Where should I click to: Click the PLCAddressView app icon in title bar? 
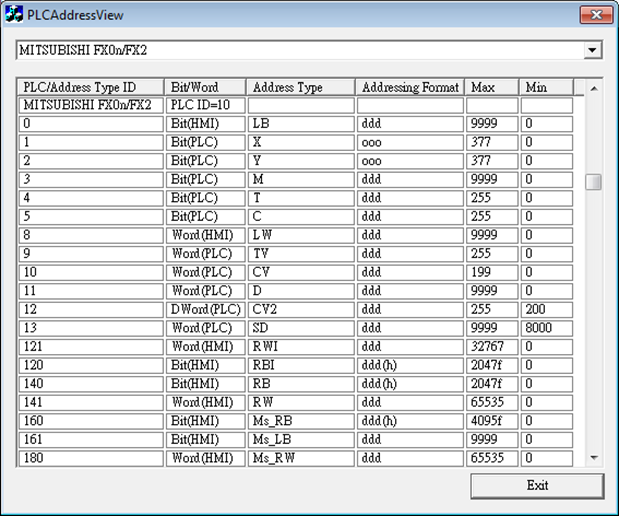click(x=14, y=14)
